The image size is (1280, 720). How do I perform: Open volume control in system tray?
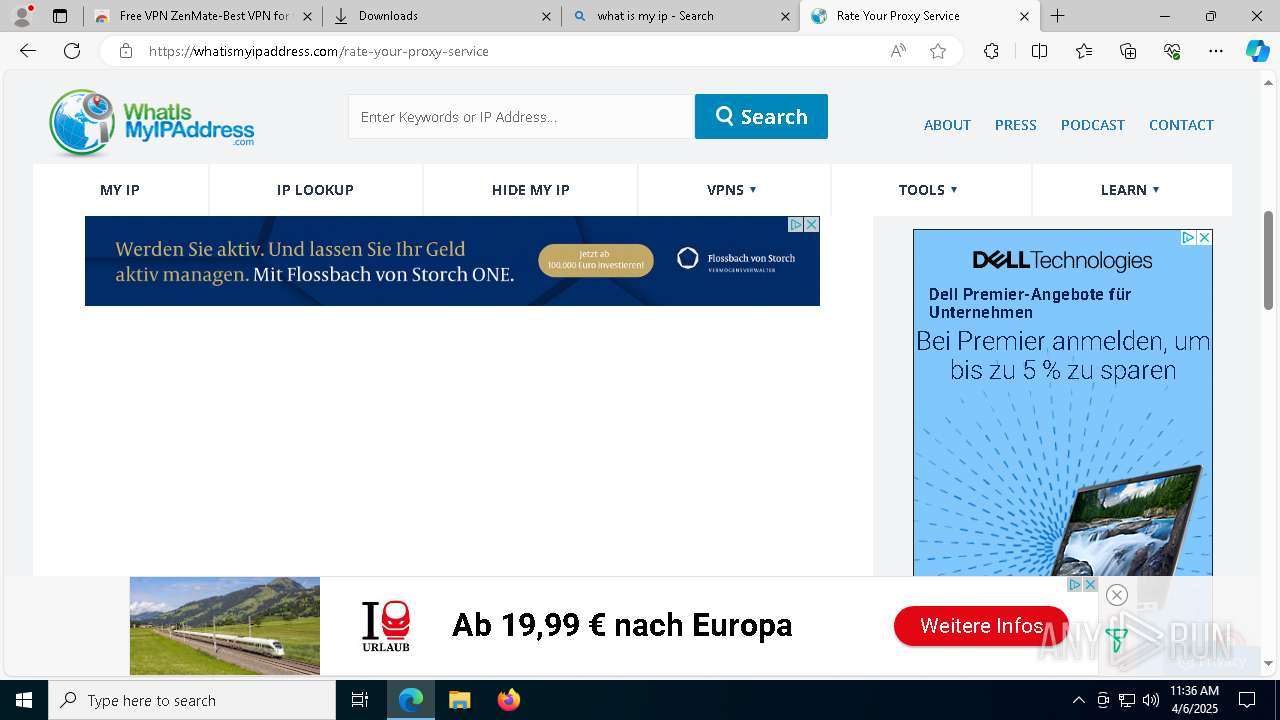1151,700
